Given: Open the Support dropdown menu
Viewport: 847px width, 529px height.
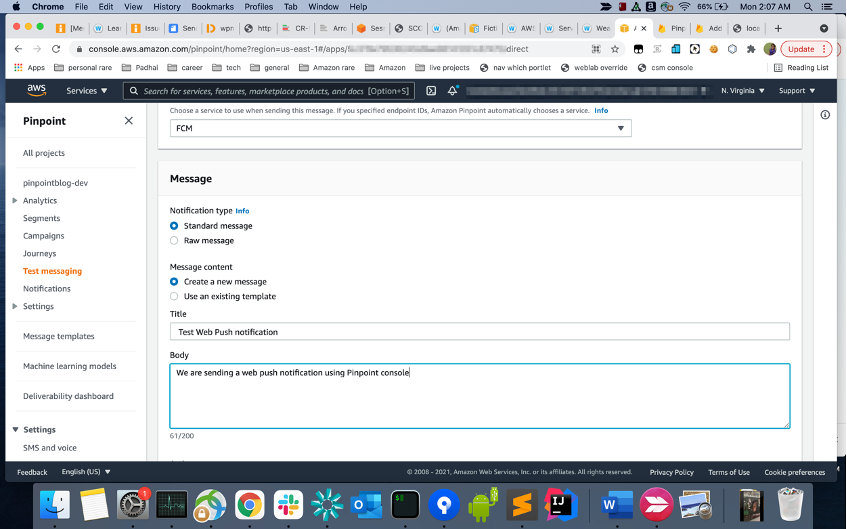Looking at the screenshot, I should (x=797, y=91).
